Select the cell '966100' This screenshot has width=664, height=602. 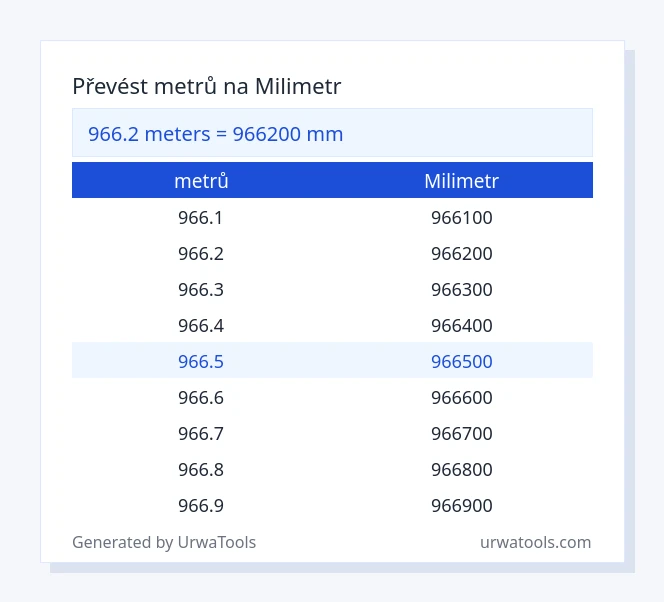coord(462,218)
